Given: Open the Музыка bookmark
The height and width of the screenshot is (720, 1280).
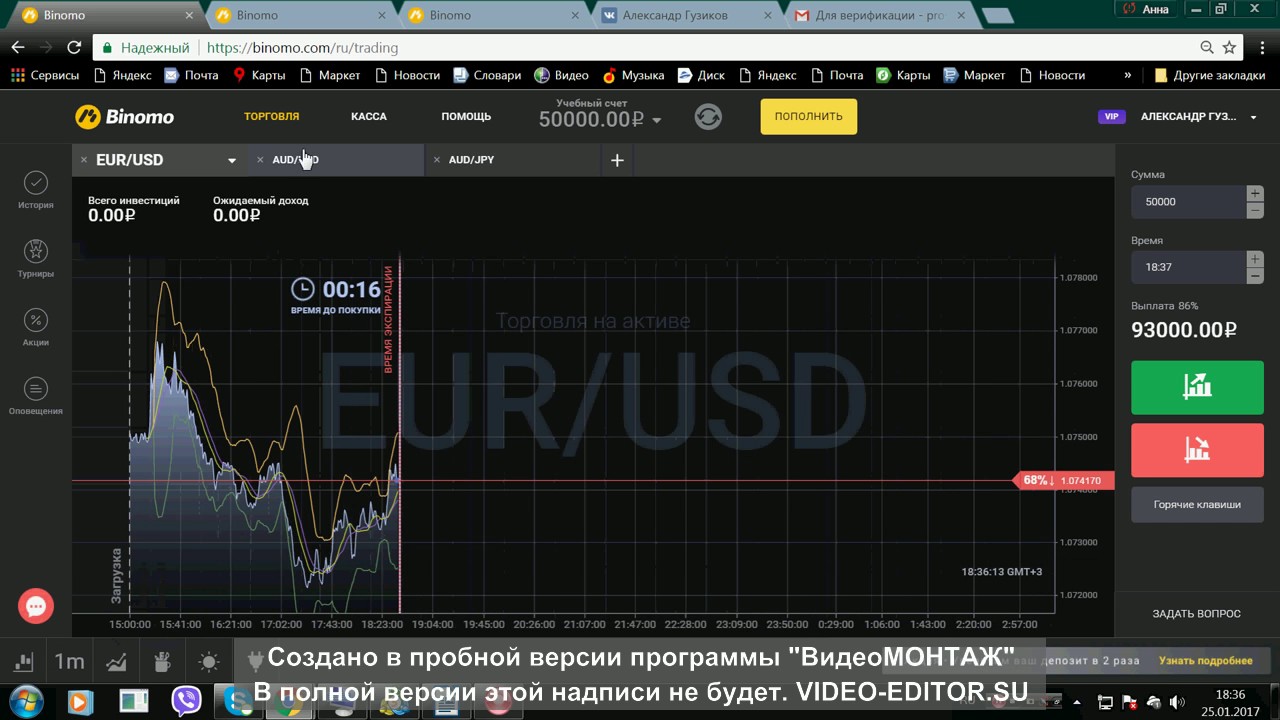Looking at the screenshot, I should click(633, 75).
